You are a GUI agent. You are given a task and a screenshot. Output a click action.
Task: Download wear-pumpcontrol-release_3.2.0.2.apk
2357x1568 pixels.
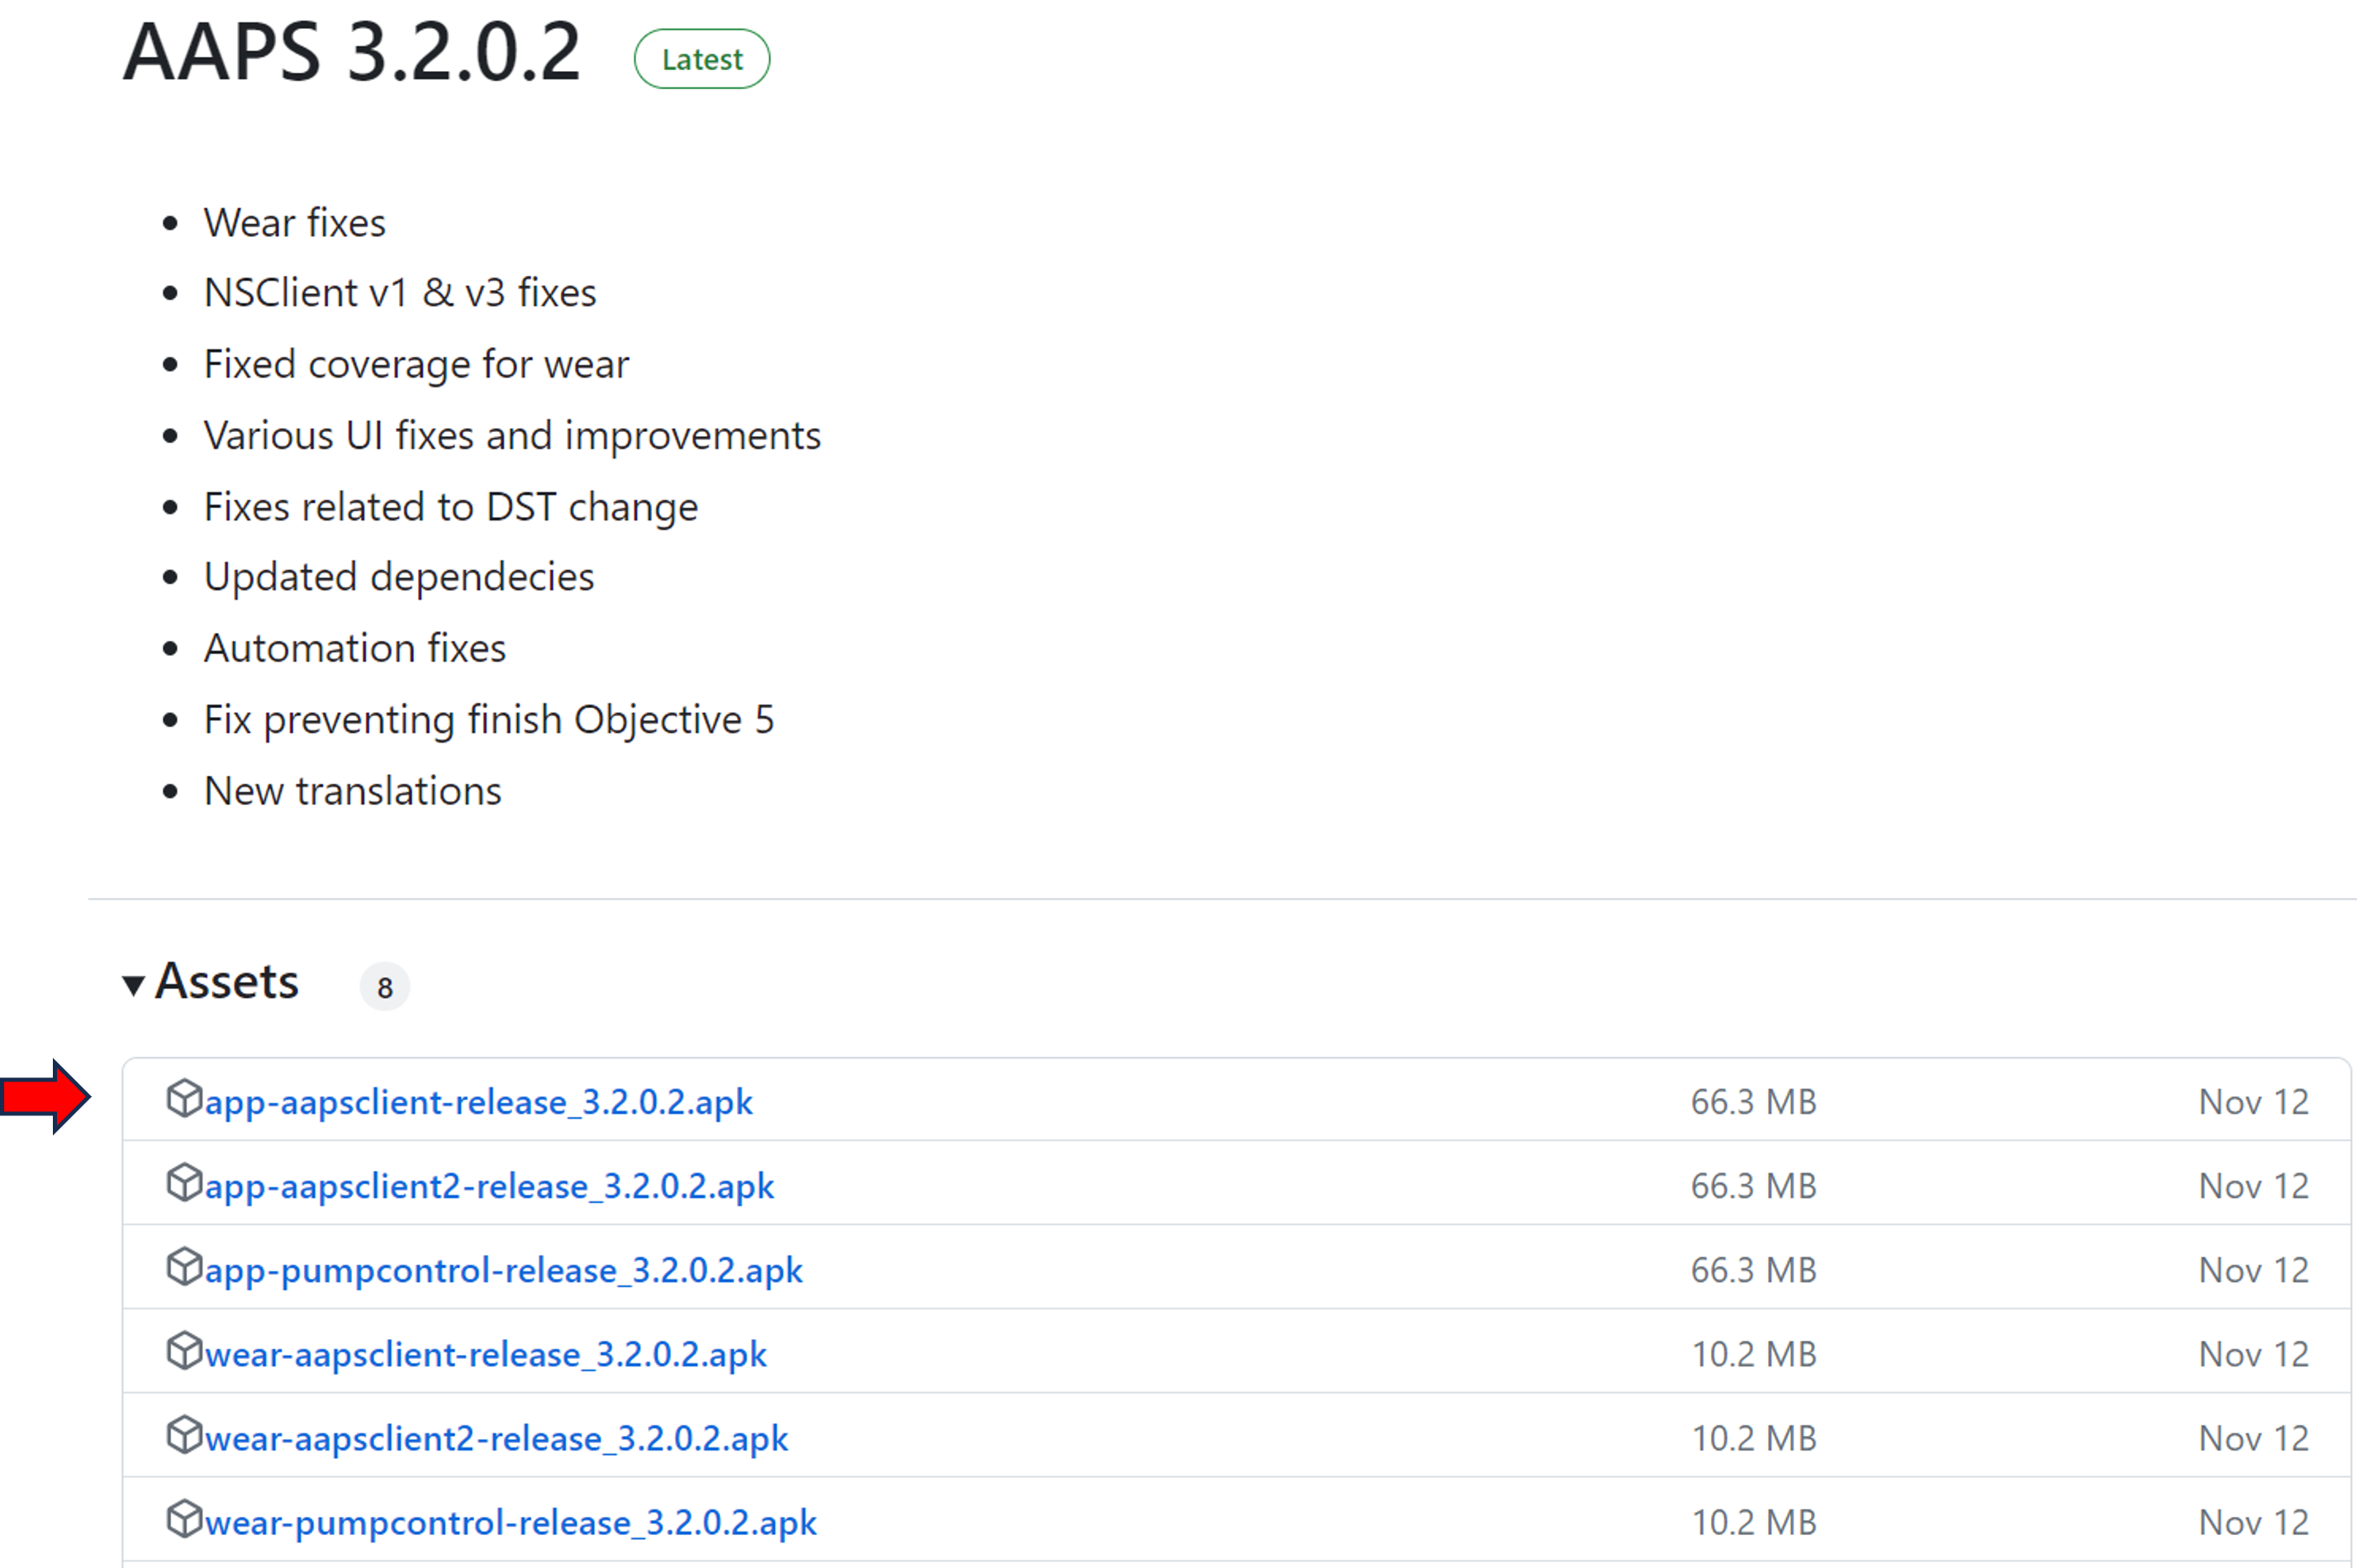(x=510, y=1522)
